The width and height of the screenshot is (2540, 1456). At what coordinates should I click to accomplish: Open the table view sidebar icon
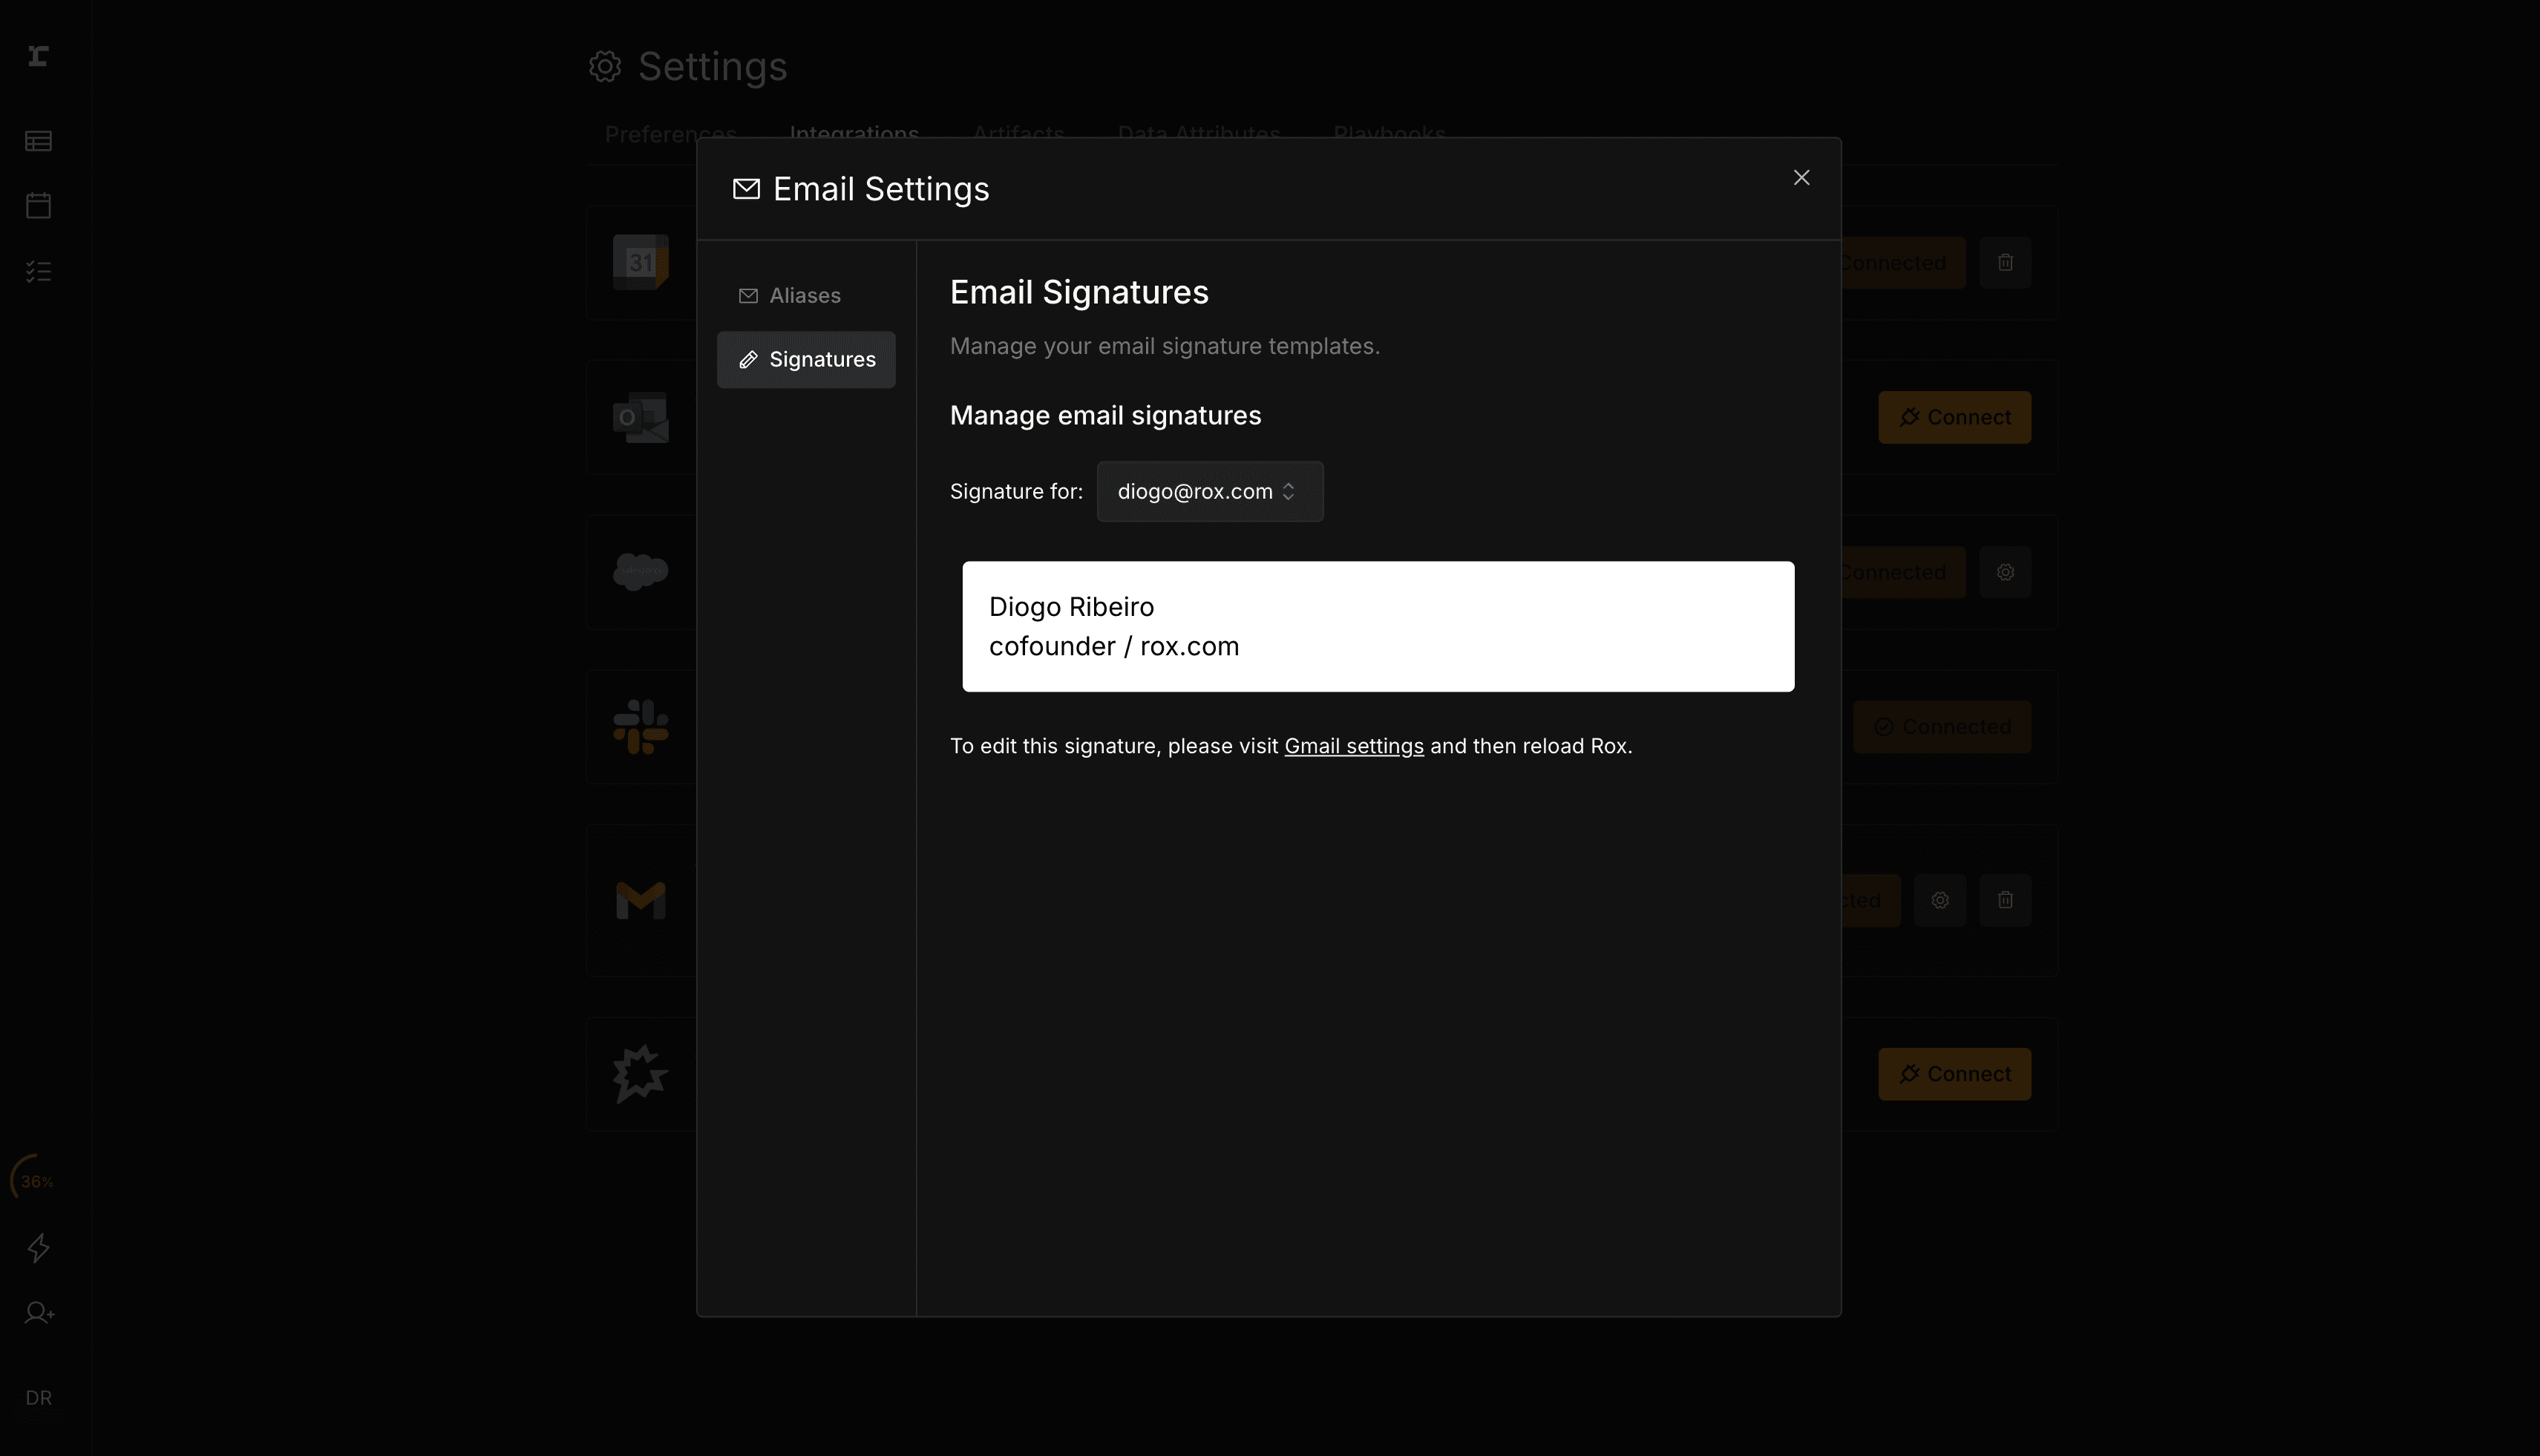tap(38, 141)
